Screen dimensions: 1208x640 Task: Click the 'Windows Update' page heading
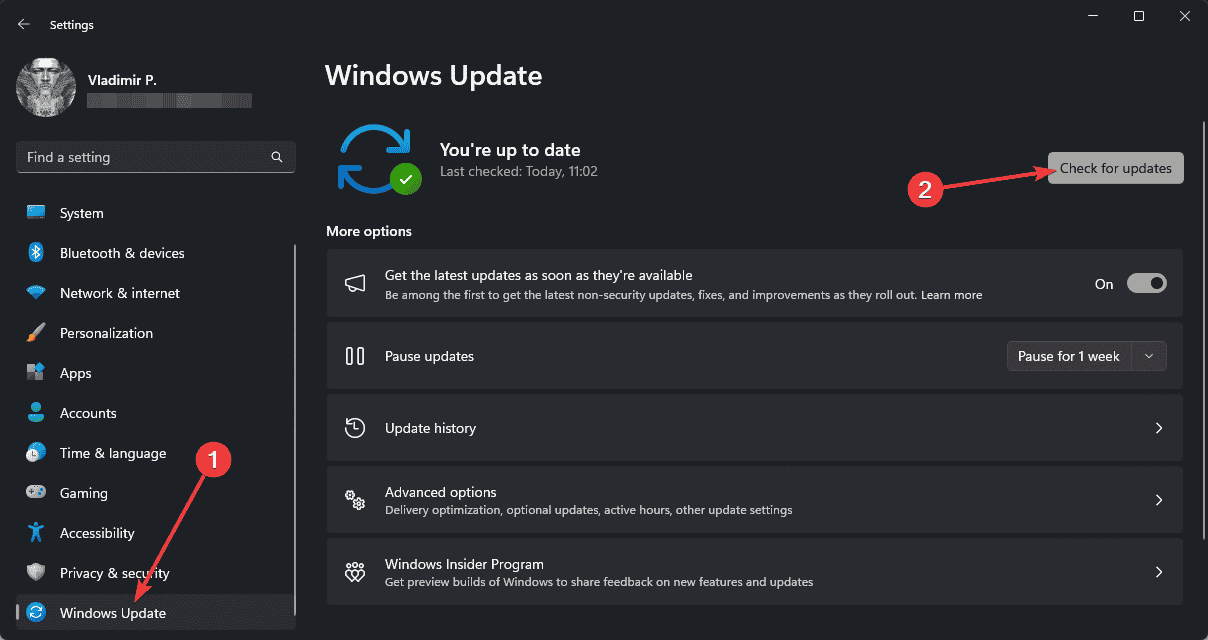[434, 75]
